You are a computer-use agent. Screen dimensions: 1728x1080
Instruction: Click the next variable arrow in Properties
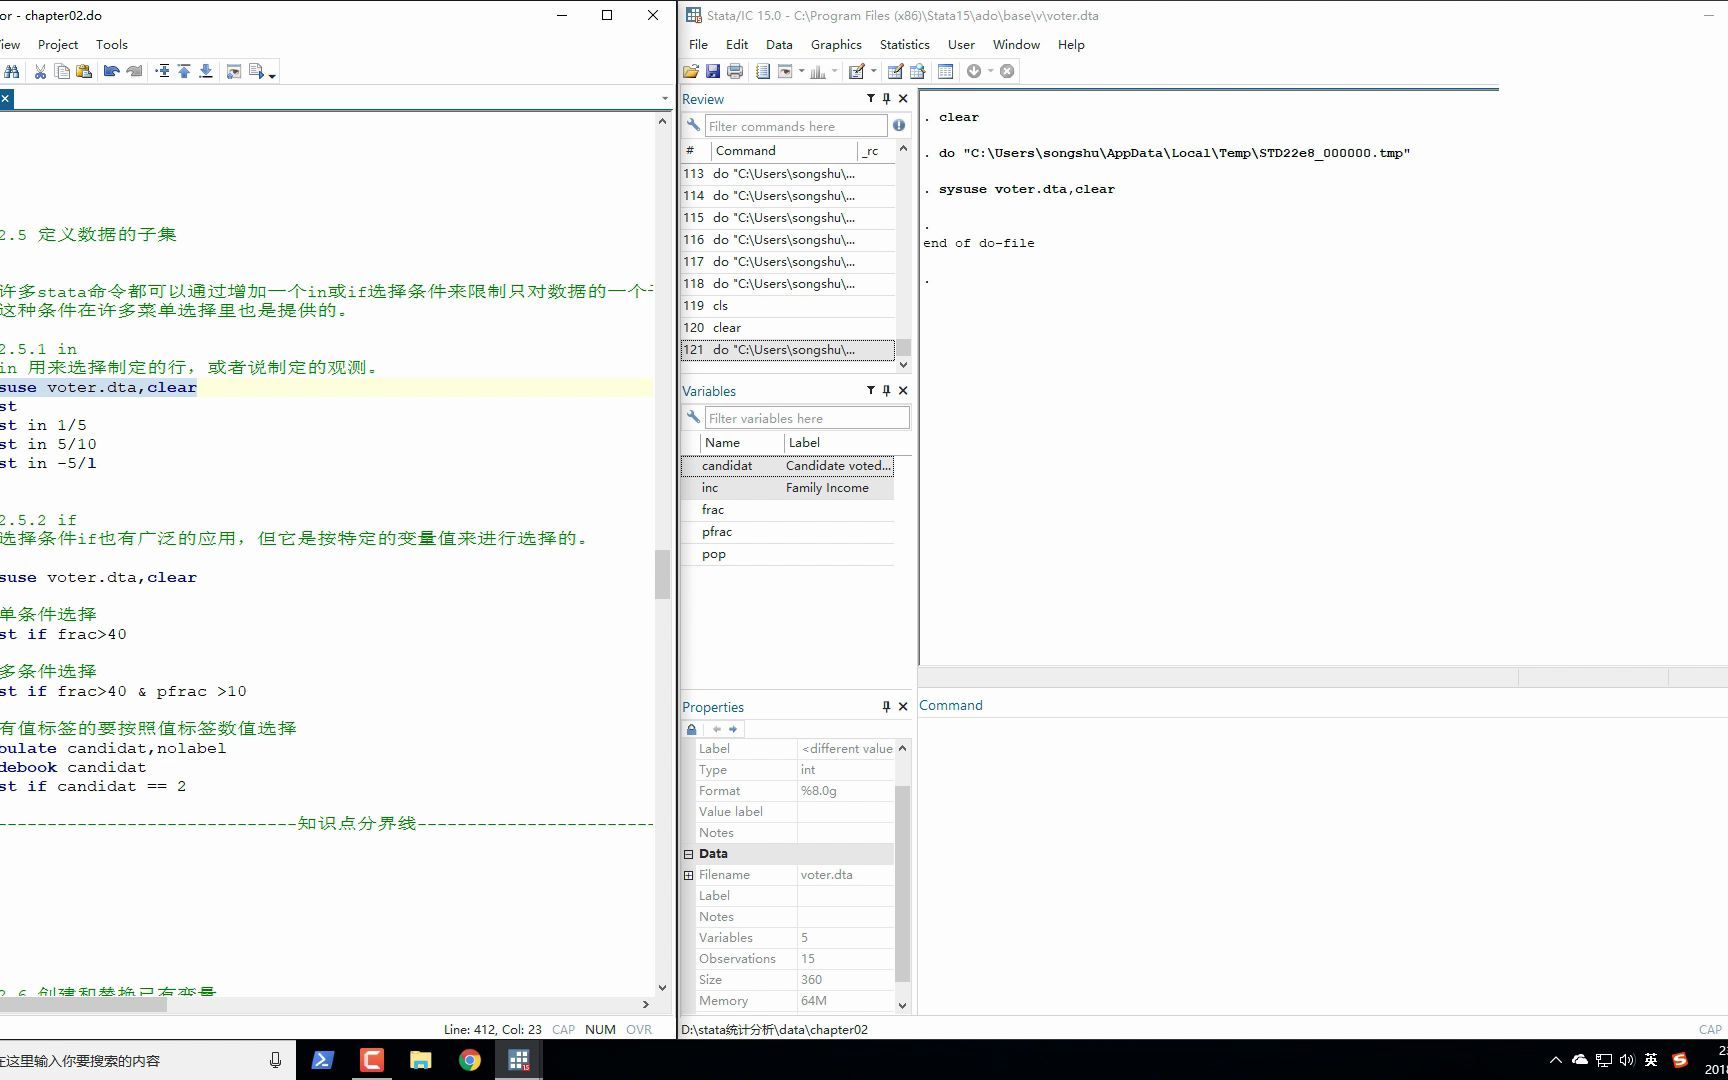[x=733, y=729]
